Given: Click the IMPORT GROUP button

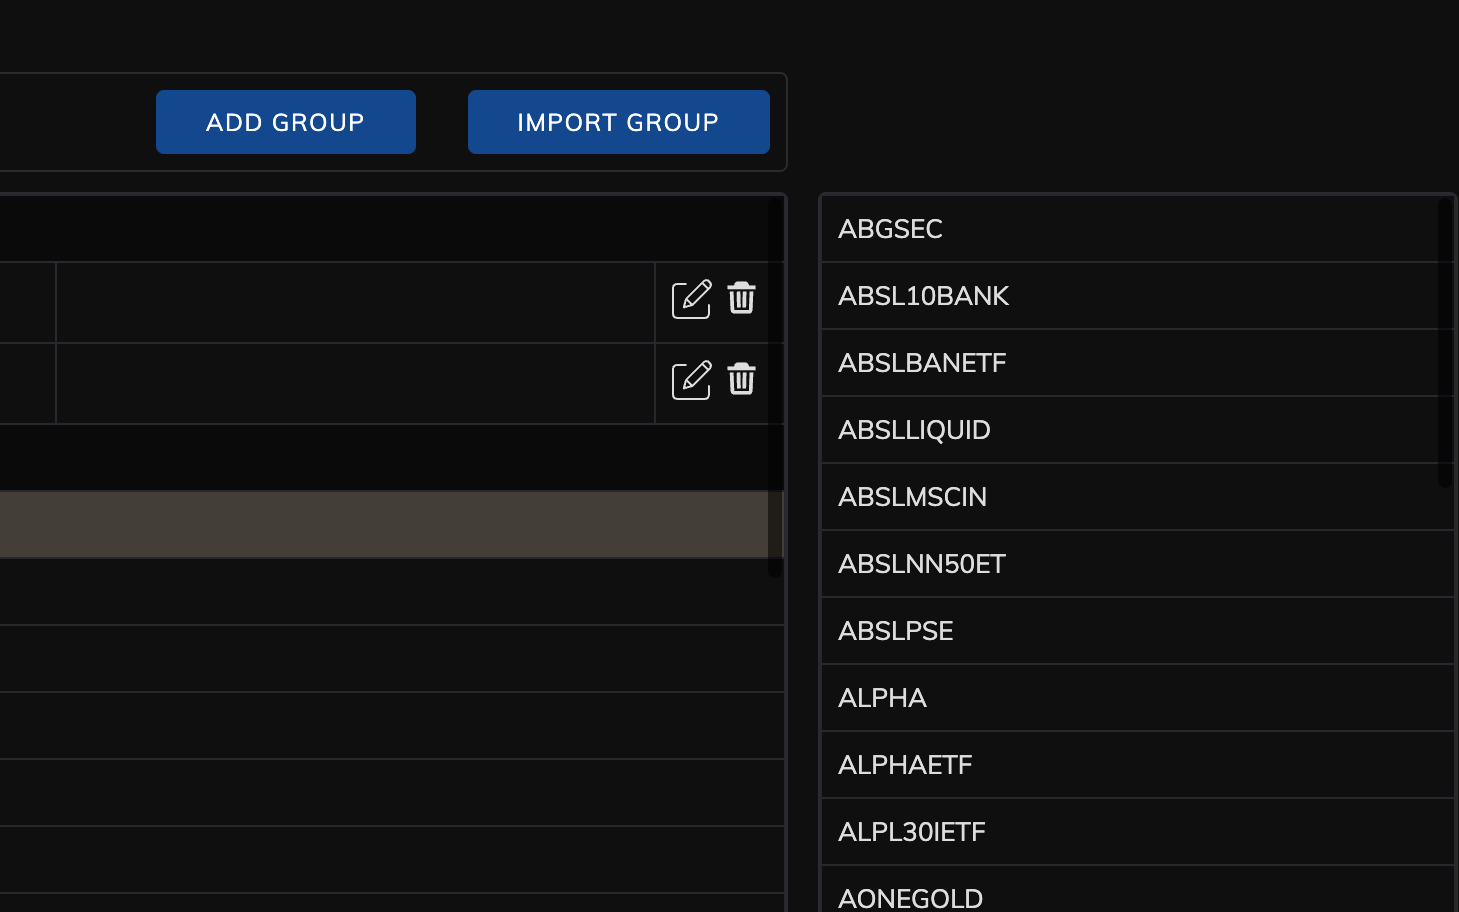Looking at the screenshot, I should [619, 122].
